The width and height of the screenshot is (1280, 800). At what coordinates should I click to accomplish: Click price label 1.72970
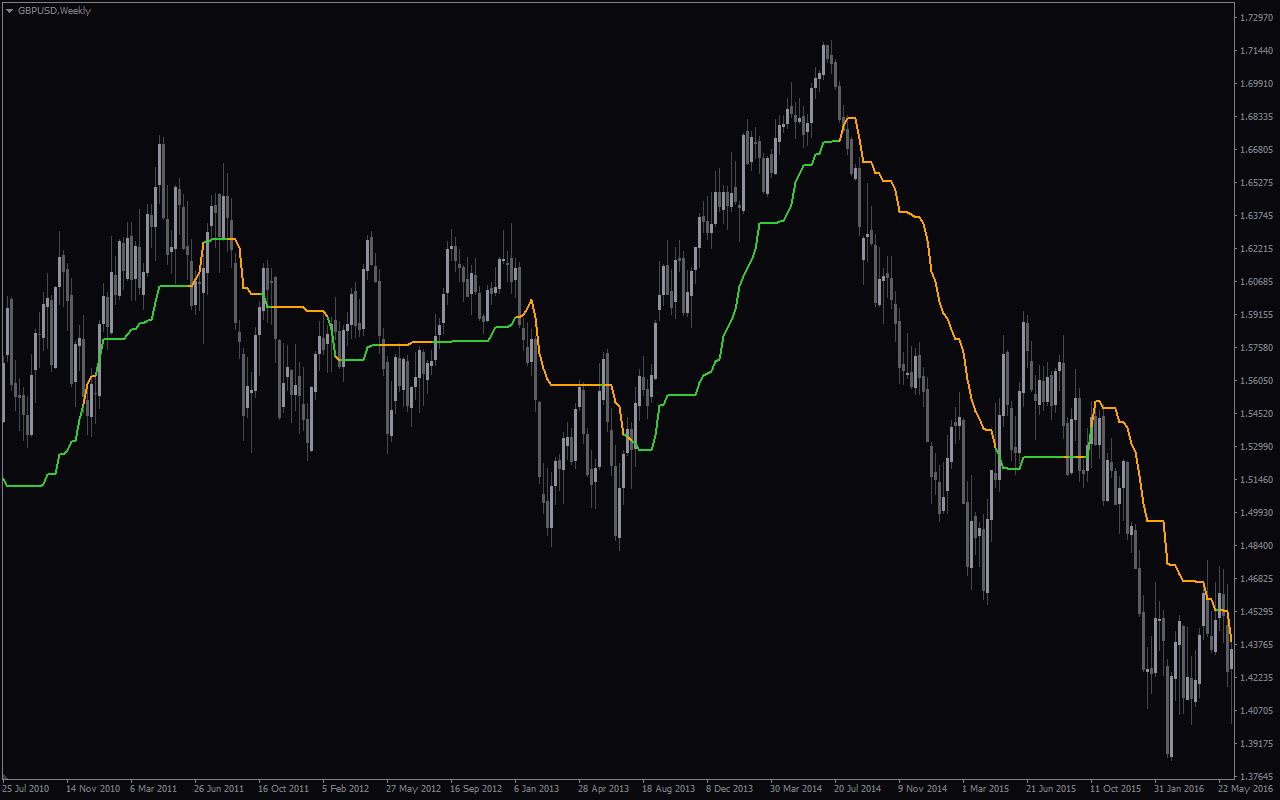pyautogui.click(x=1256, y=18)
